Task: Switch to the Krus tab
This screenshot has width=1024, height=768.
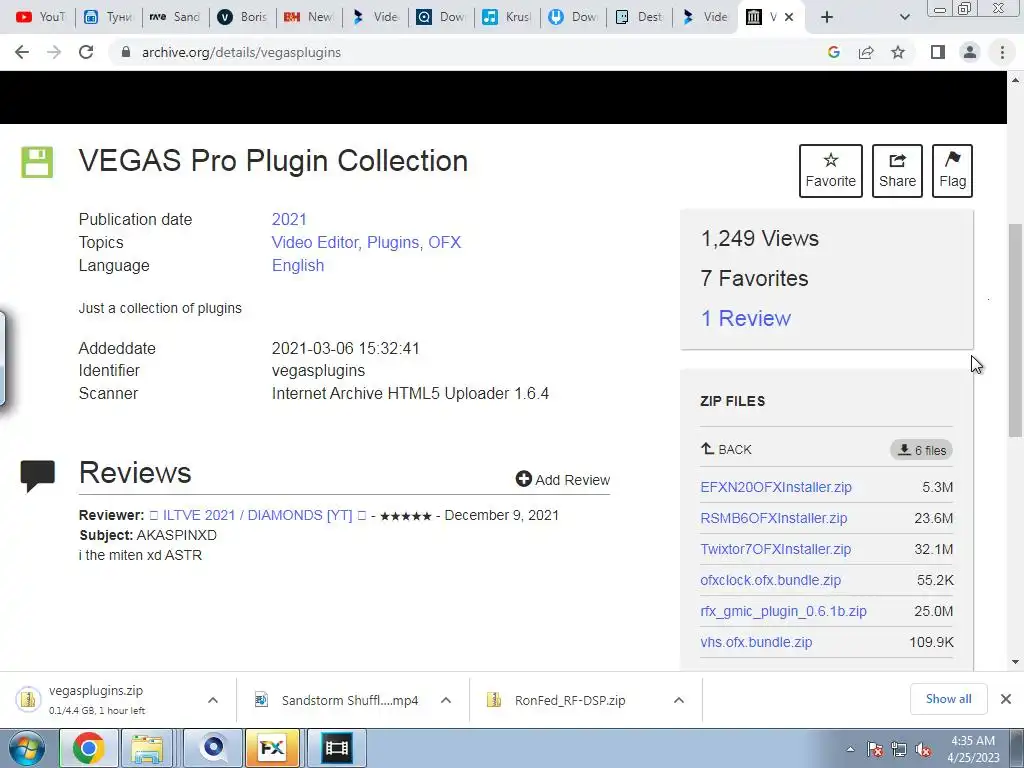Action: tap(507, 17)
